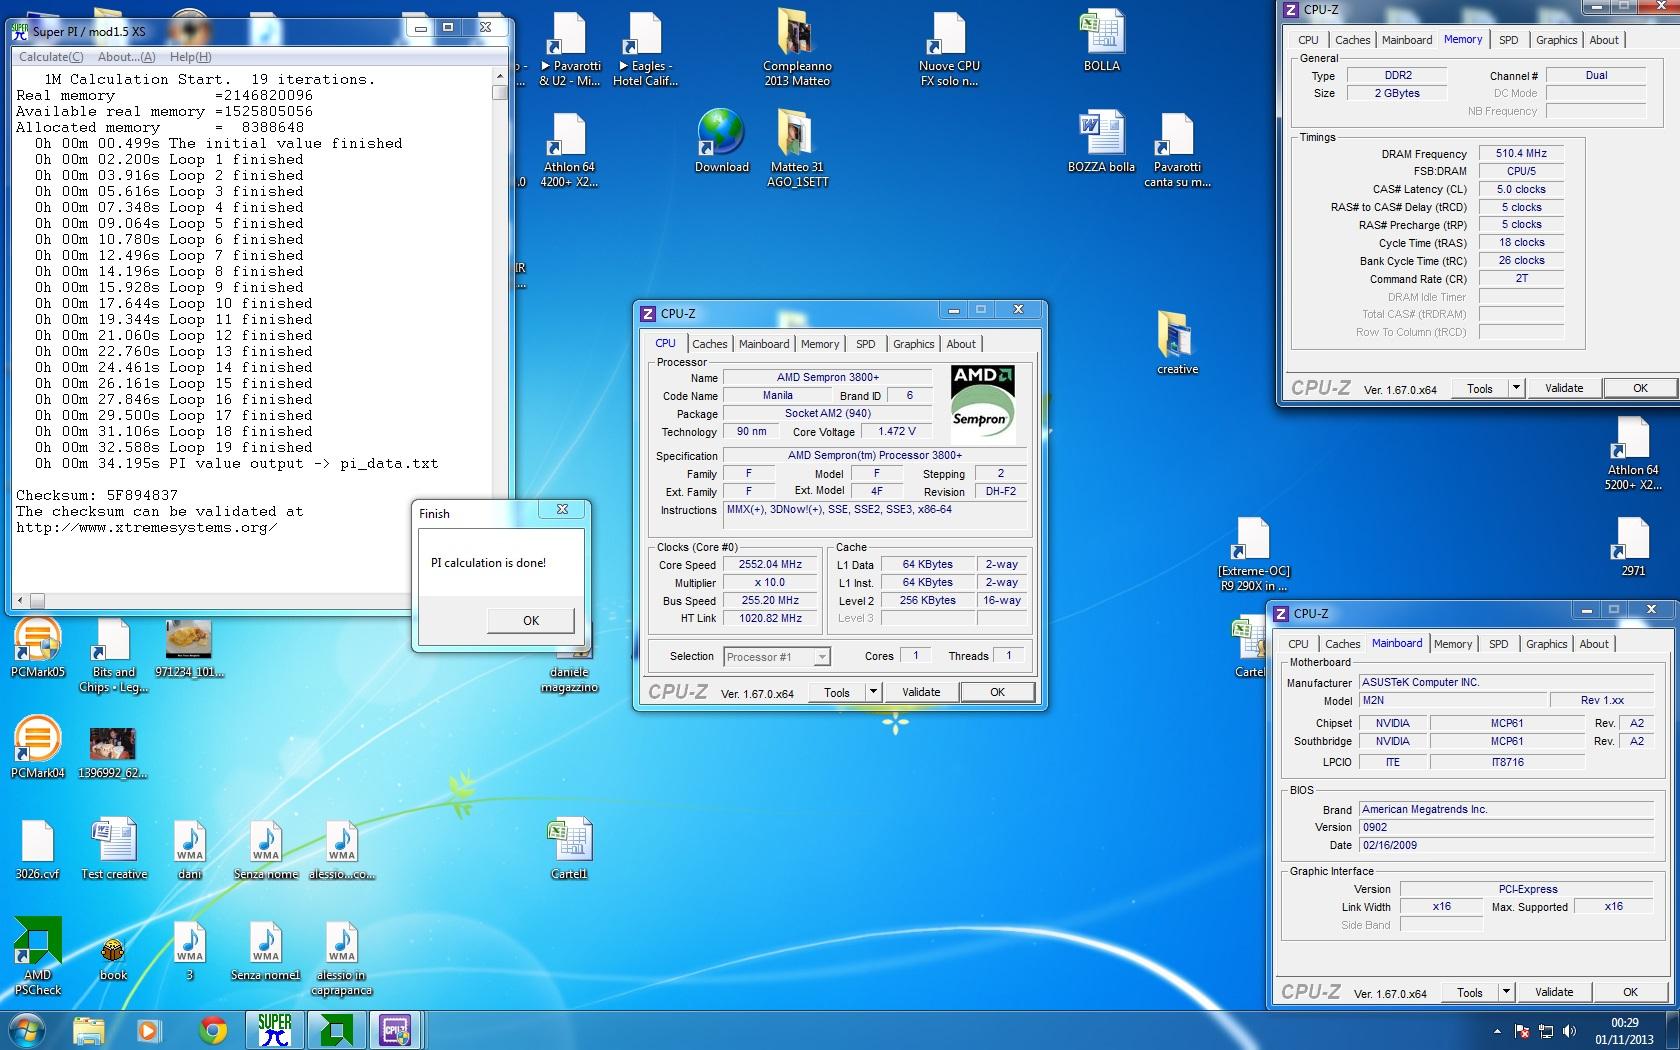Open the alessio in caprapanca WMA file
The height and width of the screenshot is (1050, 1680).
pos(341,958)
